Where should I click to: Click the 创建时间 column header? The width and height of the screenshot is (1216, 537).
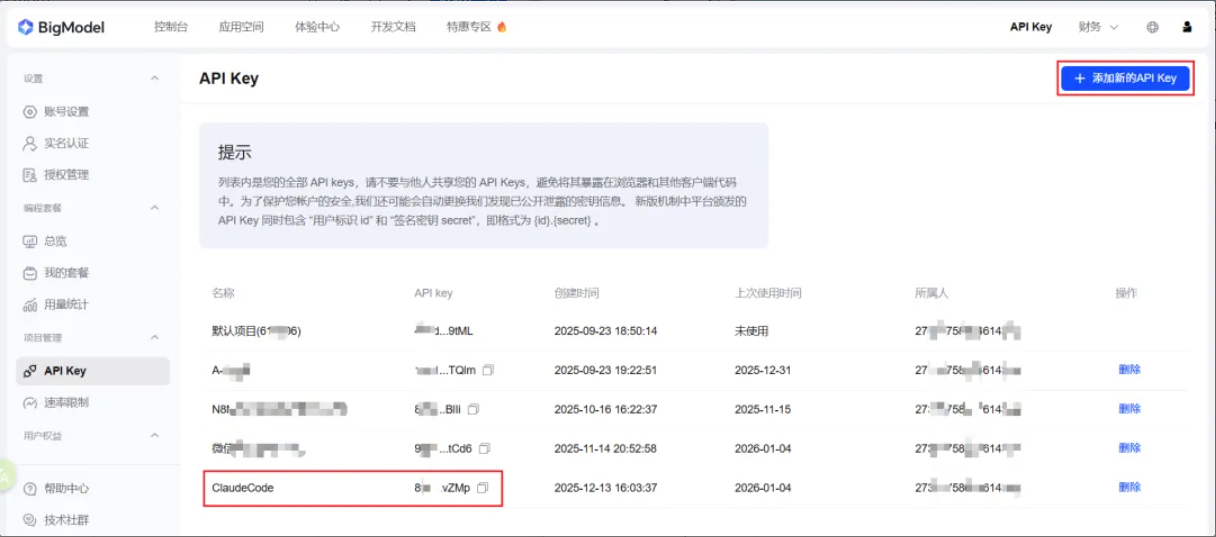576,293
